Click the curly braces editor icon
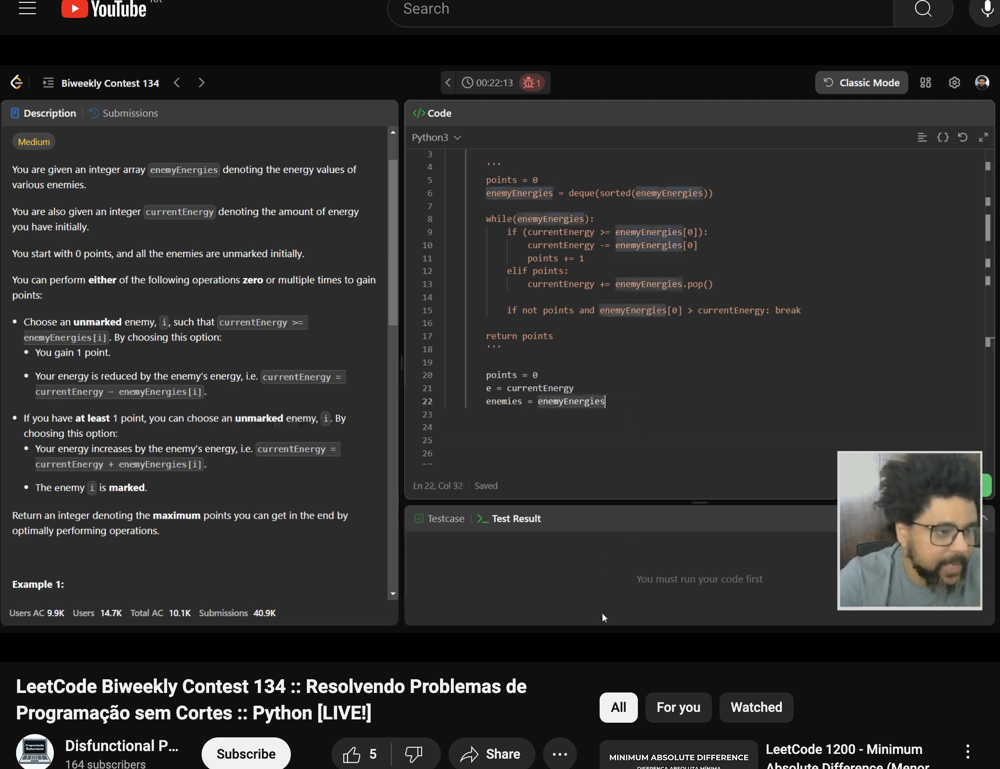1000x769 pixels. pos(943,137)
